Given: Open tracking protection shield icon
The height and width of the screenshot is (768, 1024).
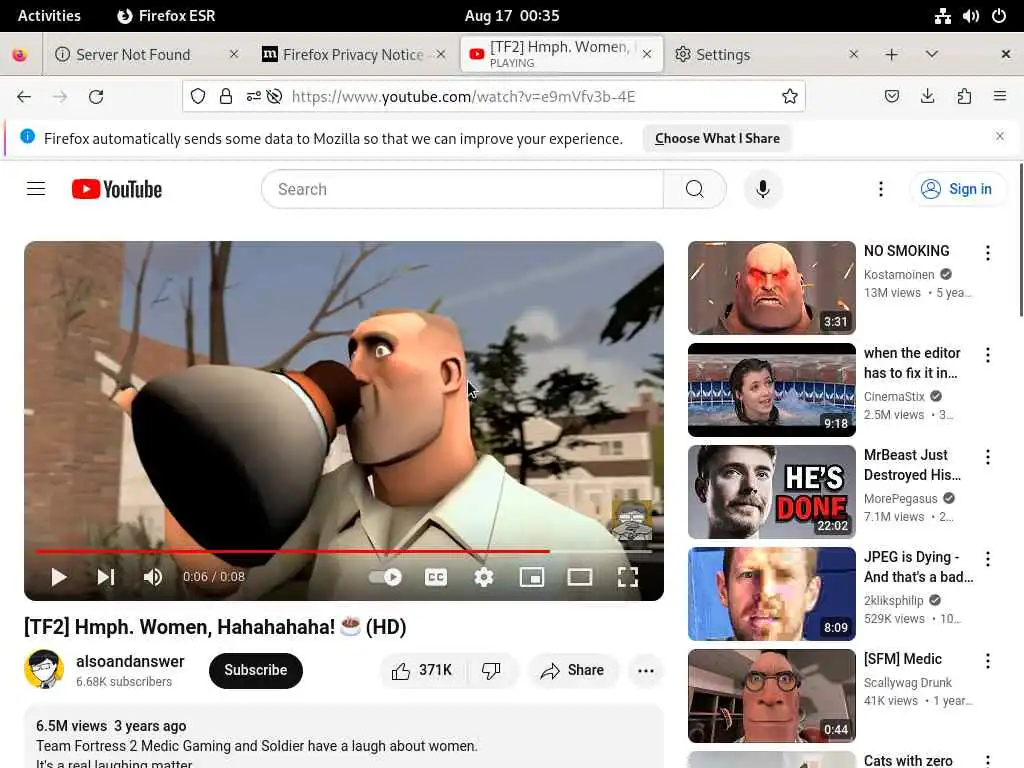Looking at the screenshot, I should [198, 97].
